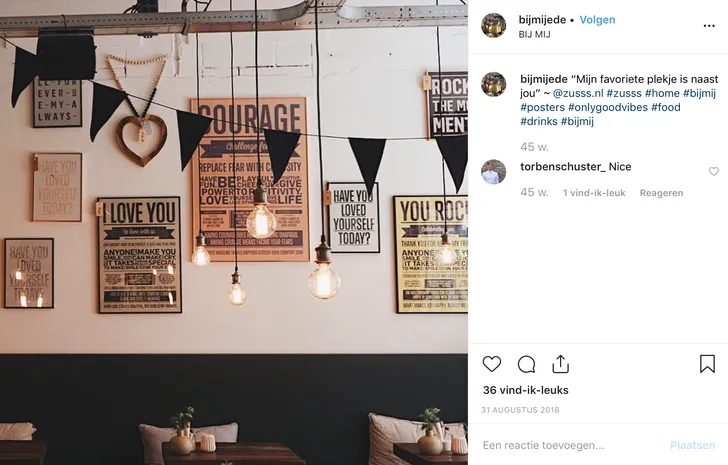Like torbenschuster_'s comment with small heart
Viewport: 728px width, 465px height.
tap(714, 171)
